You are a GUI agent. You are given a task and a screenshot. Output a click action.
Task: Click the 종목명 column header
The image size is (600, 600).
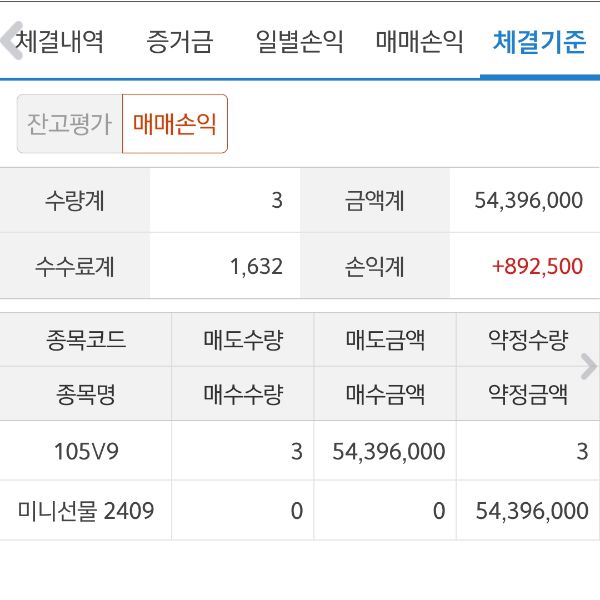86,395
